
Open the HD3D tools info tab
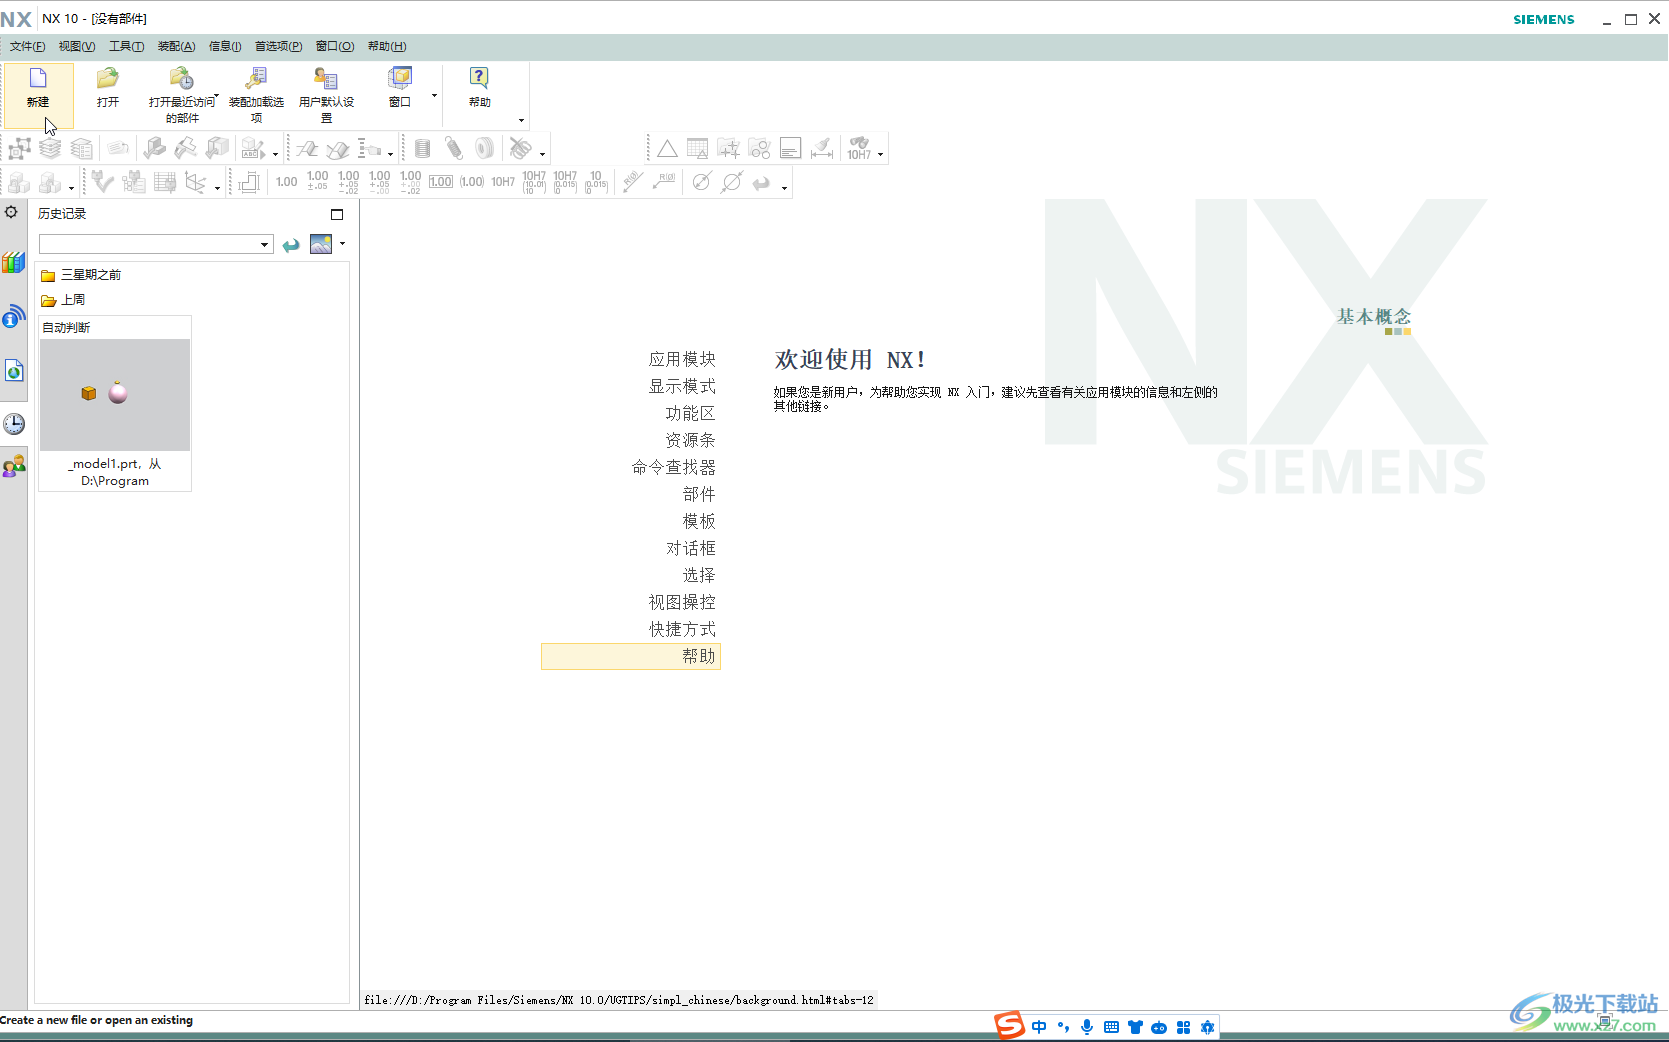point(13,316)
